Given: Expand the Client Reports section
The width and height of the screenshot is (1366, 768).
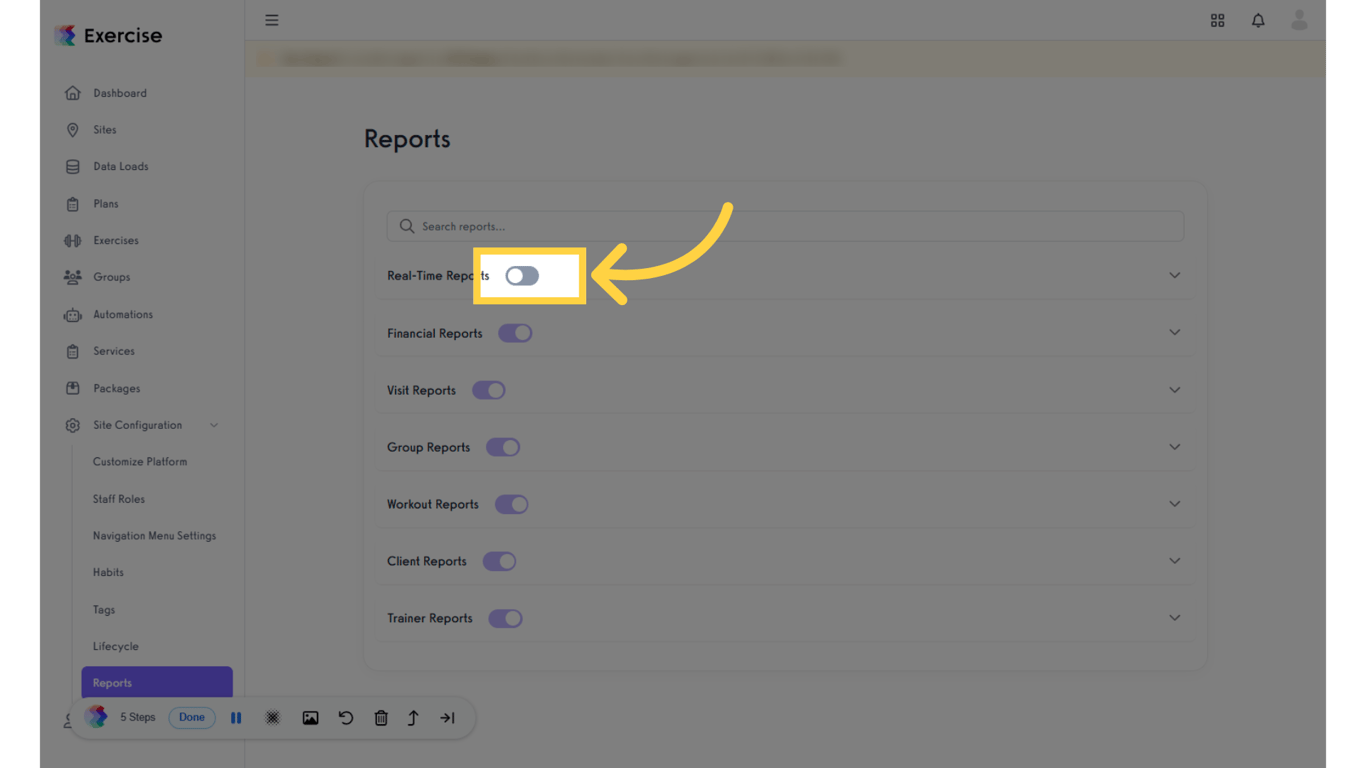Looking at the screenshot, I should (x=1174, y=561).
